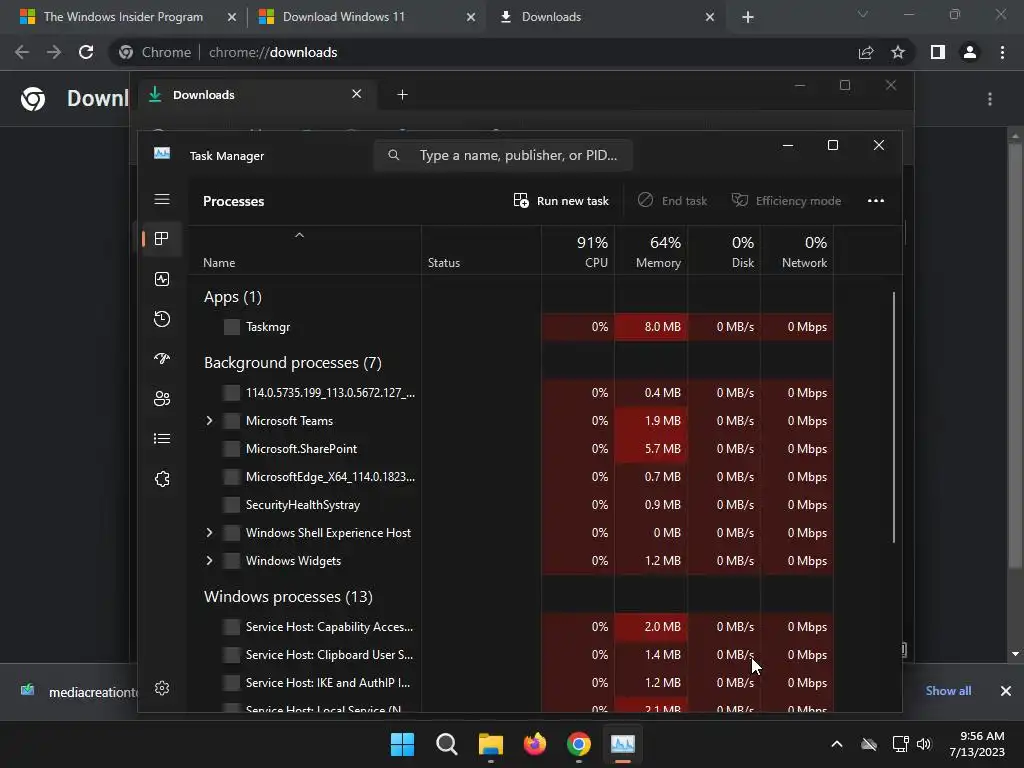Screen dimensions: 1024x768
Task: Click the Task Manager vertical scrollbar
Action: [x=893, y=417]
